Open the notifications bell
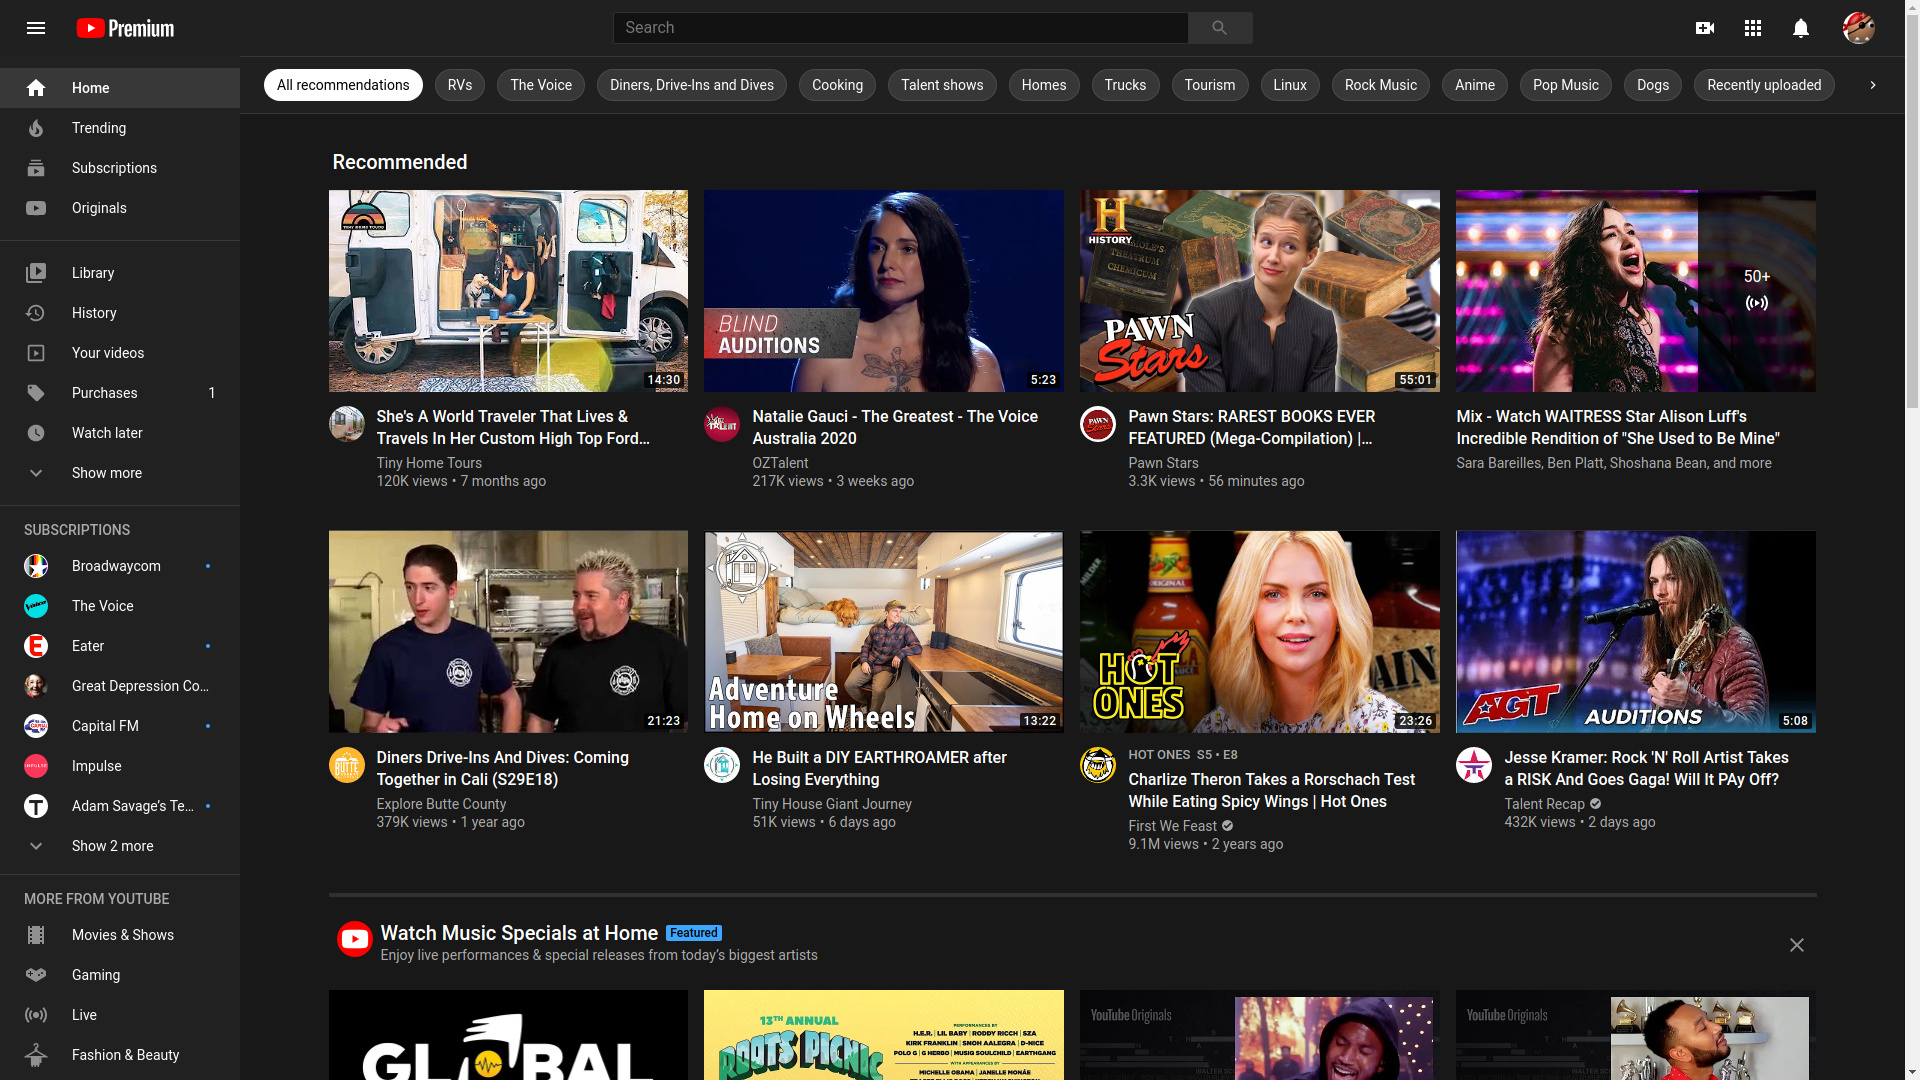The height and width of the screenshot is (1080, 1920). (x=1801, y=28)
